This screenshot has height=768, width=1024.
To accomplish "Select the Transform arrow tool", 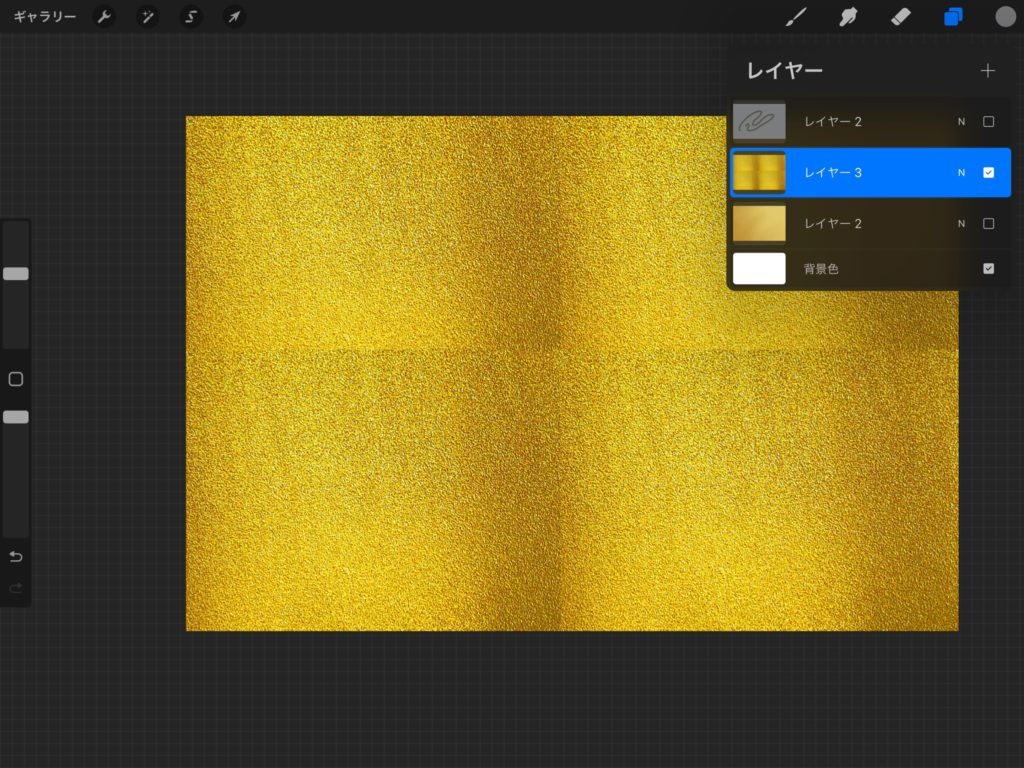I will click(233, 17).
